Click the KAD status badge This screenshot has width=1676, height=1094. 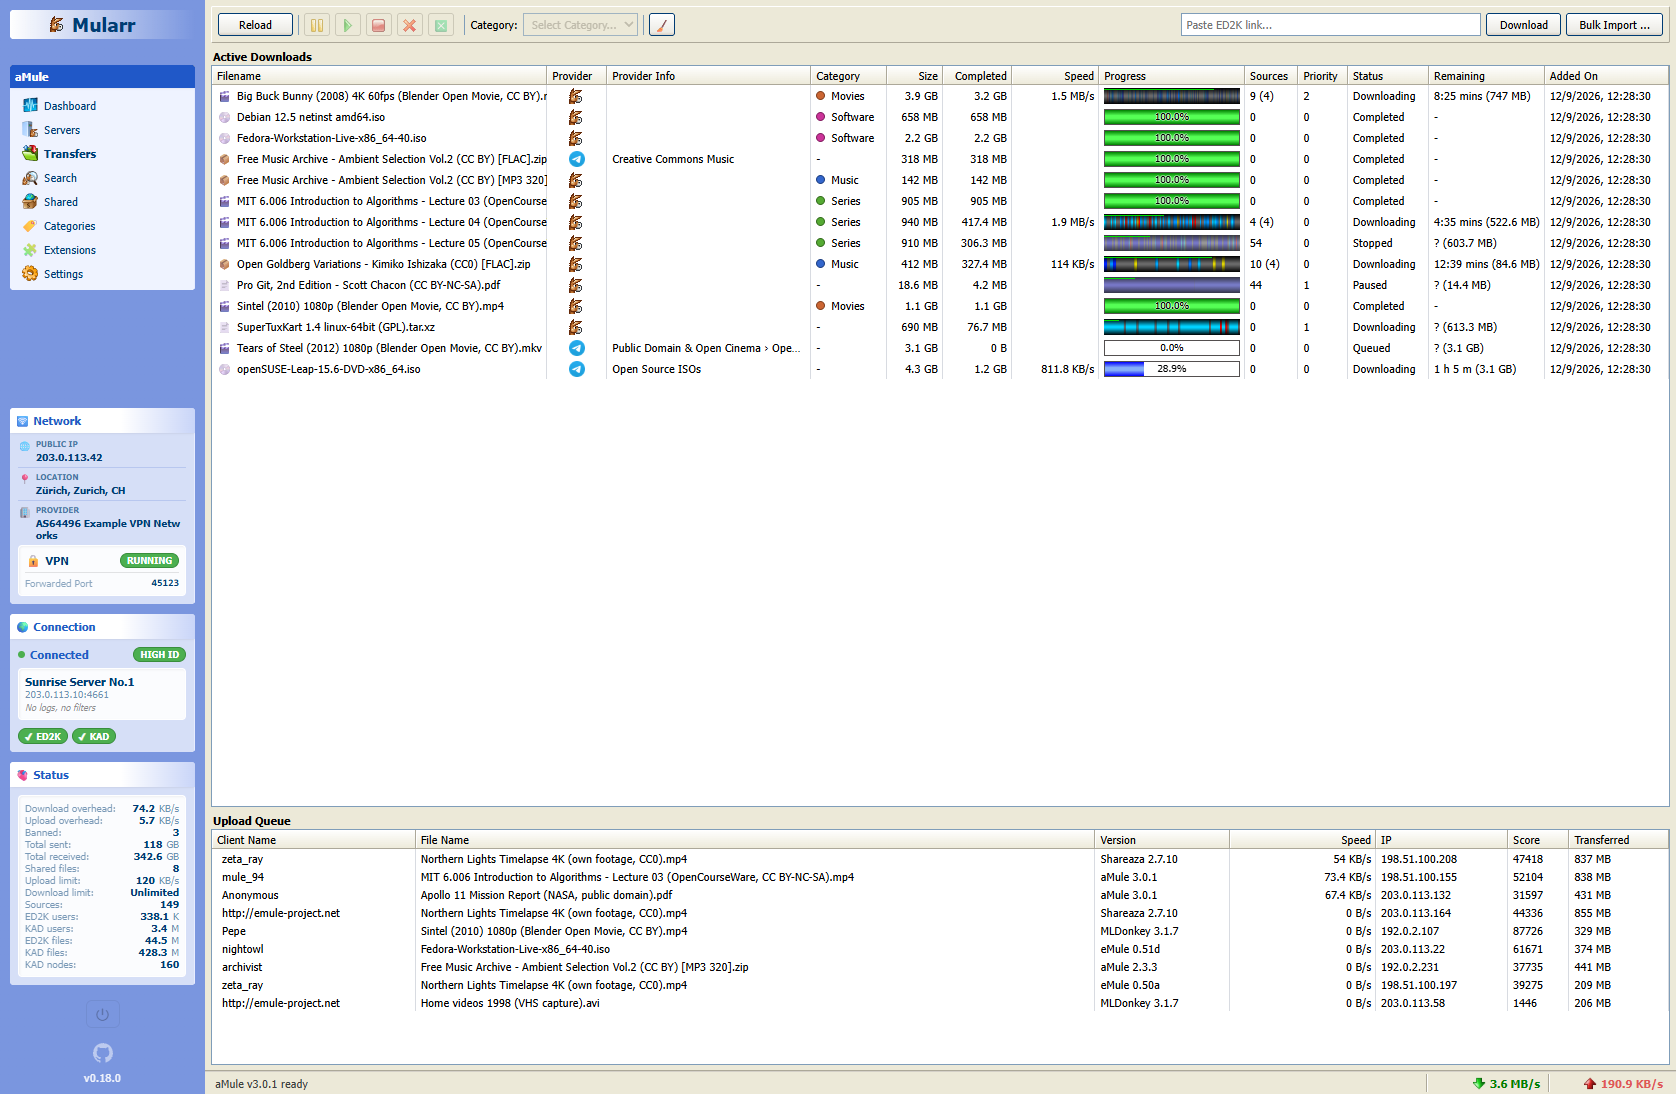pyautogui.click(x=94, y=736)
